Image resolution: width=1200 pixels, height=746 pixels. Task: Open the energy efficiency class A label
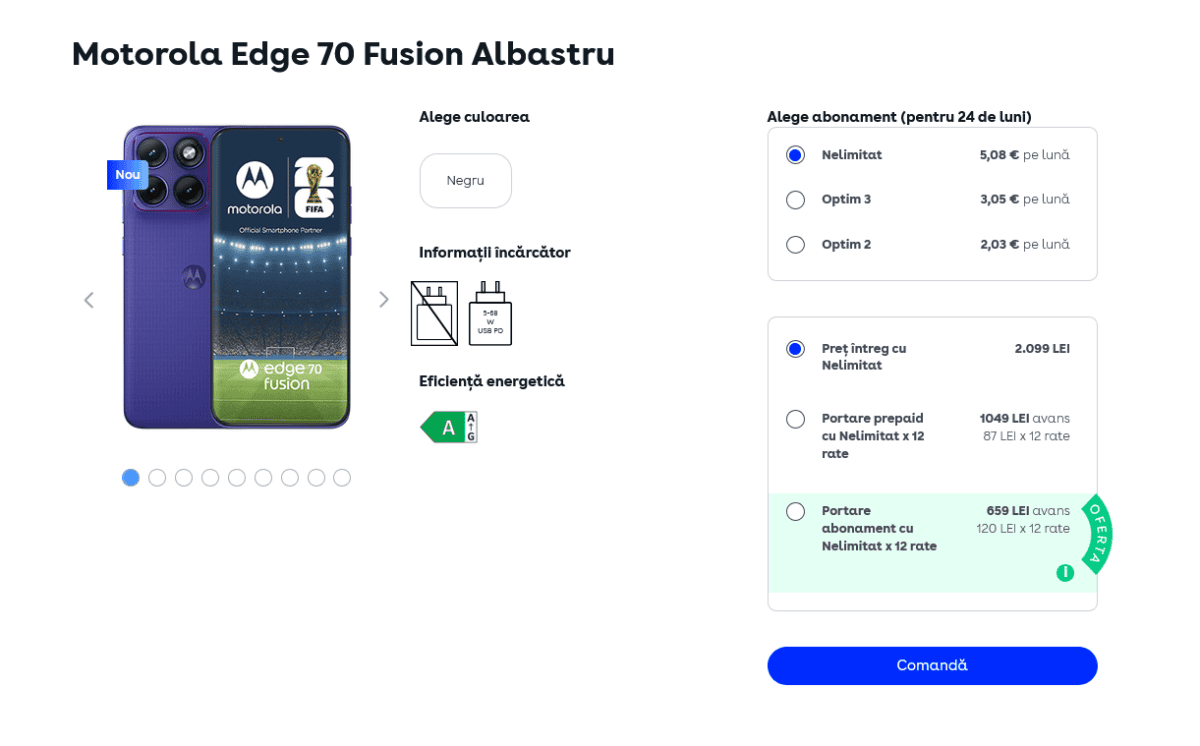coord(448,427)
